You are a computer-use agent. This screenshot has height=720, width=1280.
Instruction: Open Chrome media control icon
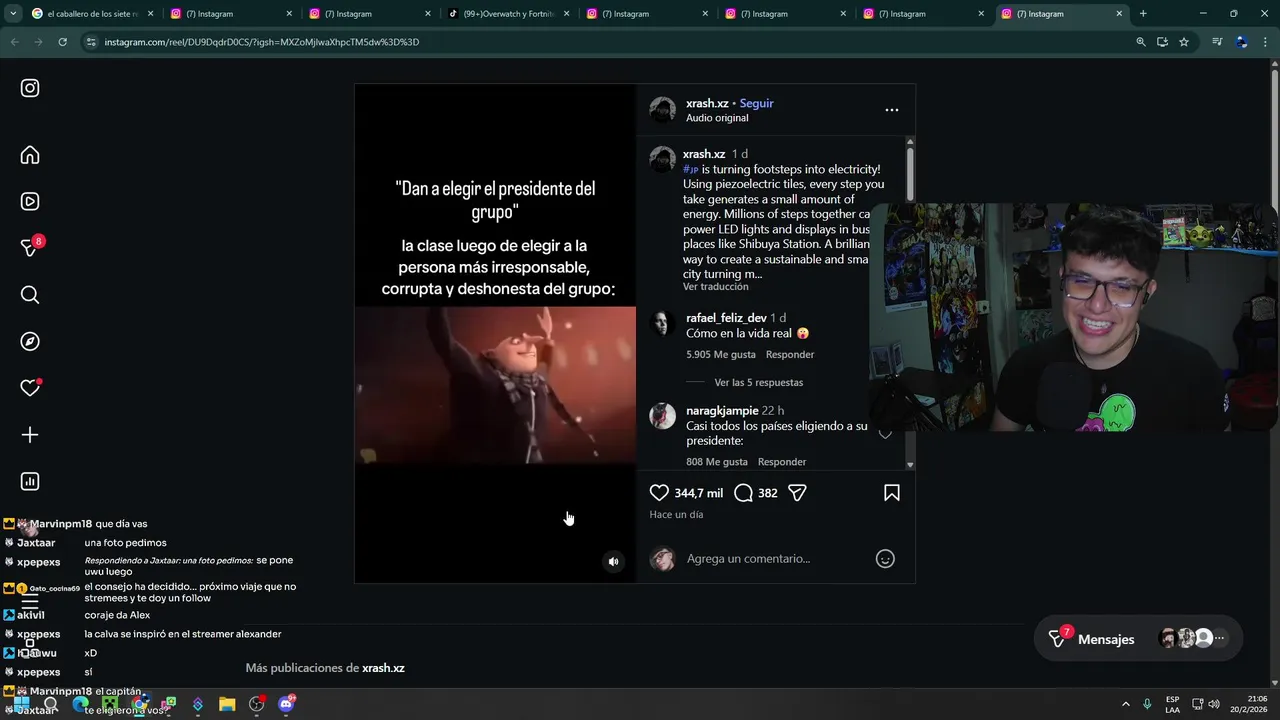click(1217, 42)
